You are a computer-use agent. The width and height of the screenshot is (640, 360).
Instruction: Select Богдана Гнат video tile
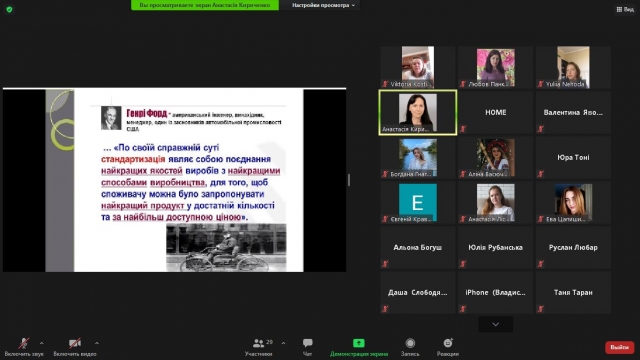point(418,158)
